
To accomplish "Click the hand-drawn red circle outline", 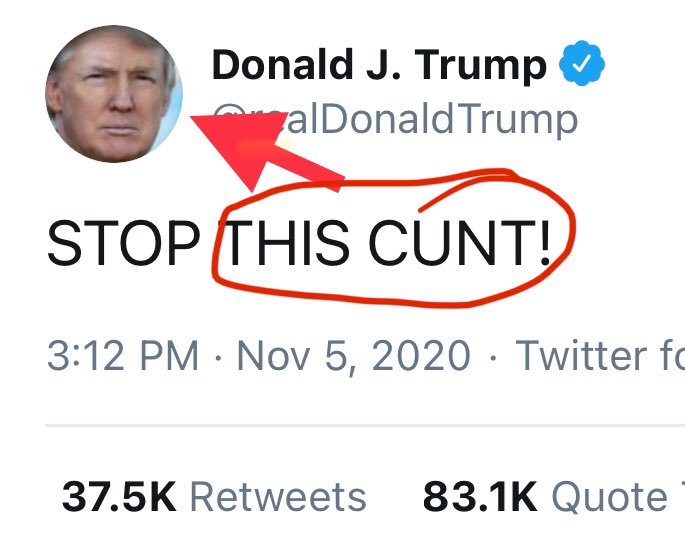I will coord(394,238).
